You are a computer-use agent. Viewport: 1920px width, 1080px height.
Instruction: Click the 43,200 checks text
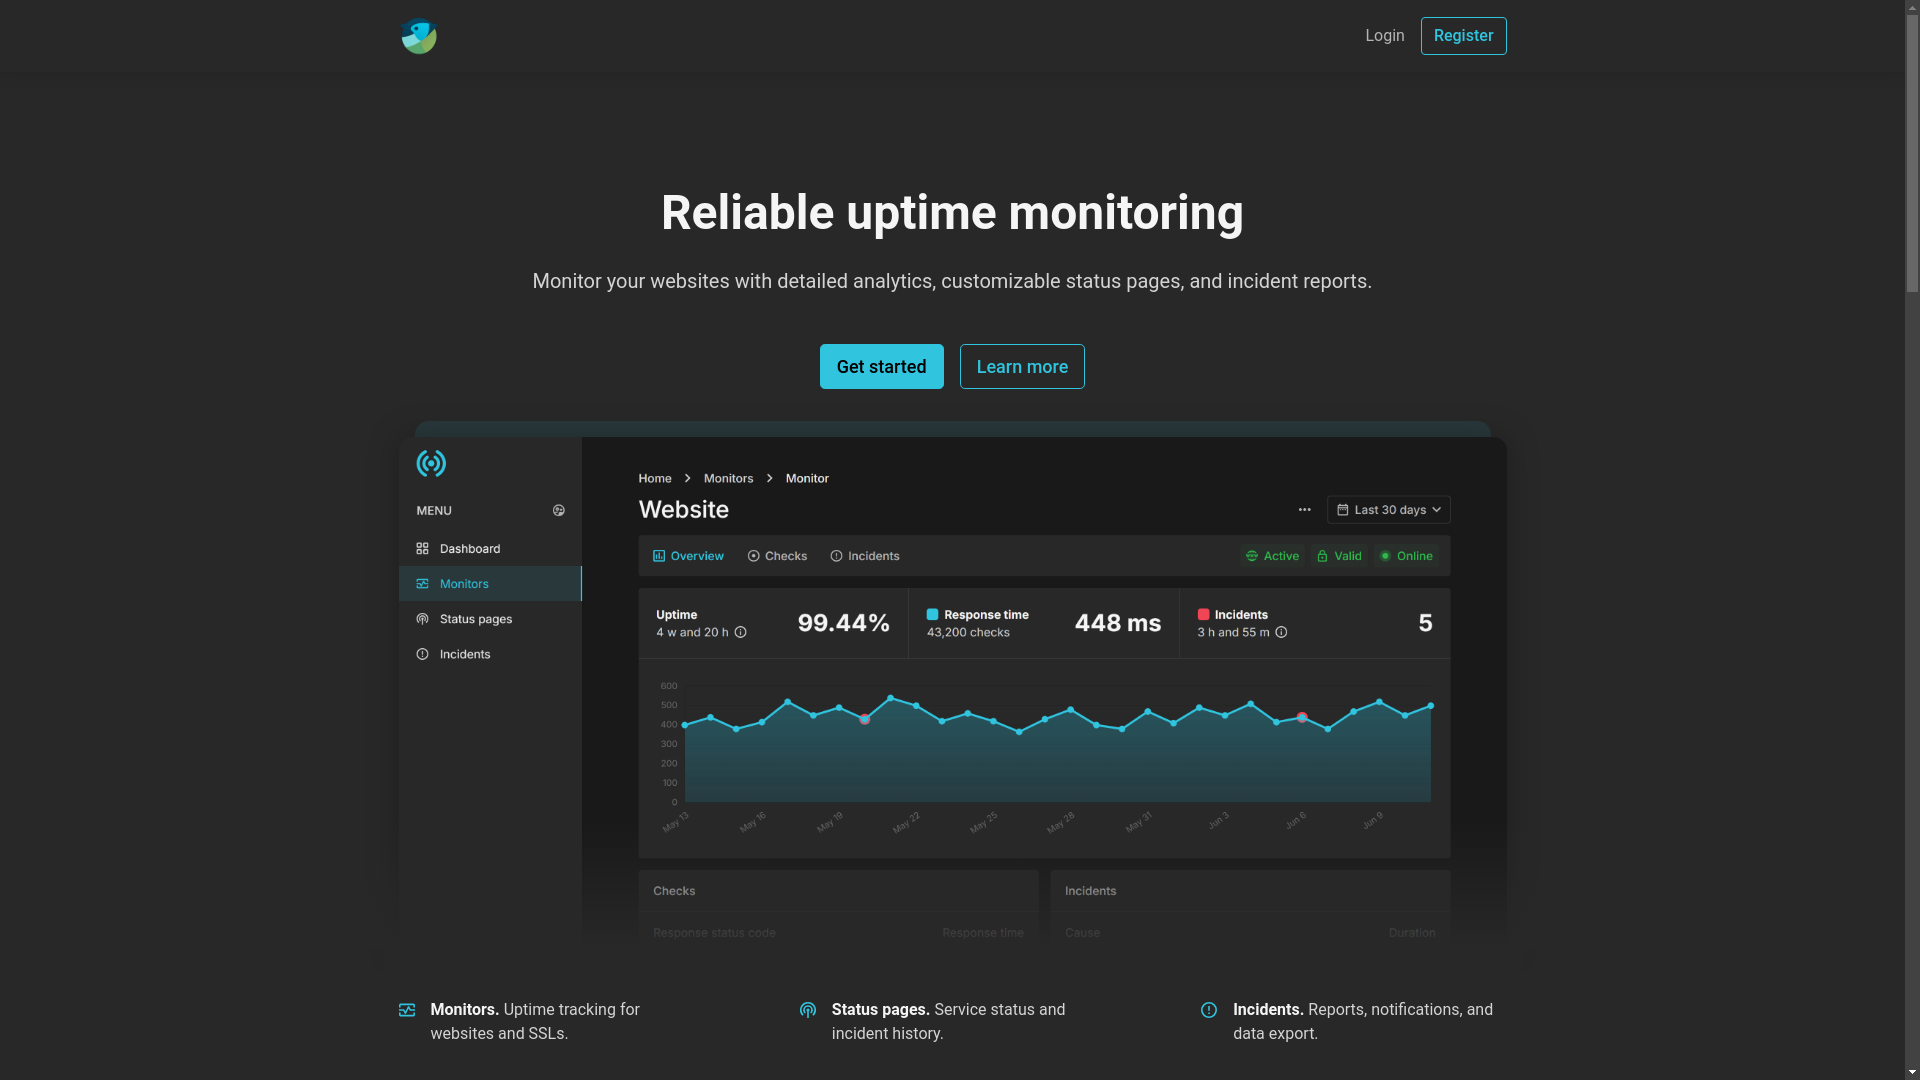(968, 632)
